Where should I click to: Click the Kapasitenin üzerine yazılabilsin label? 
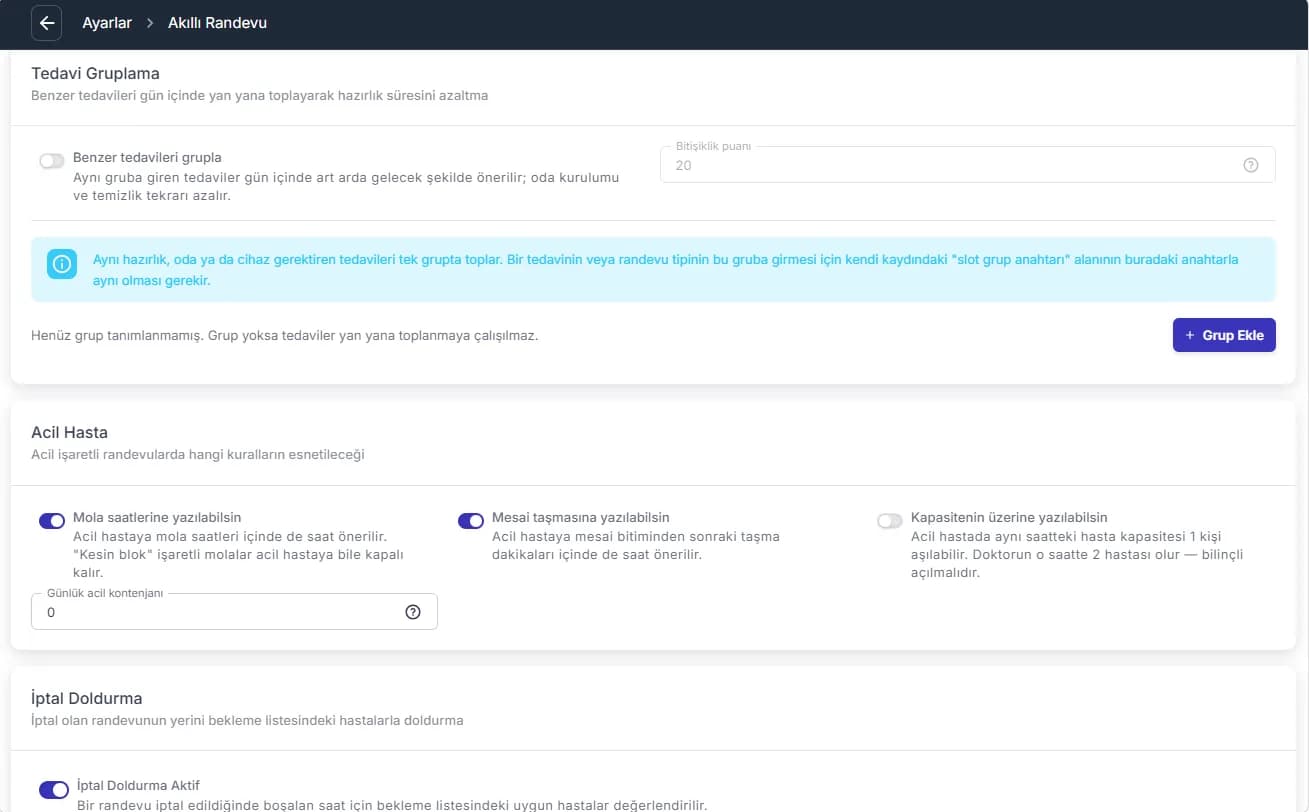1009,518
